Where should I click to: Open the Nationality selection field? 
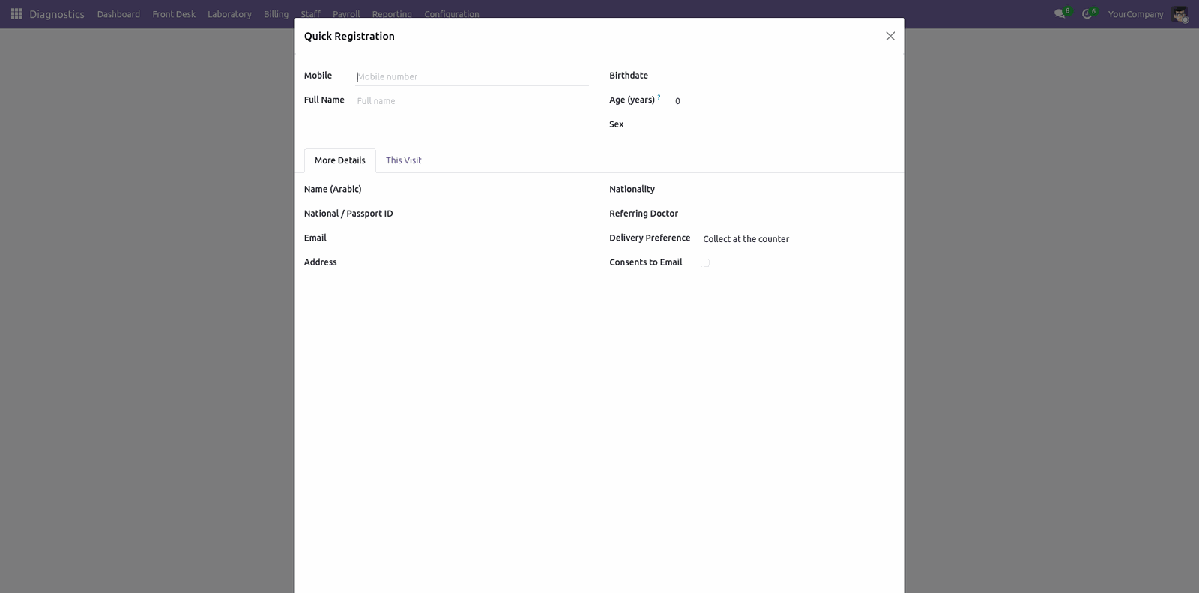click(x=798, y=189)
